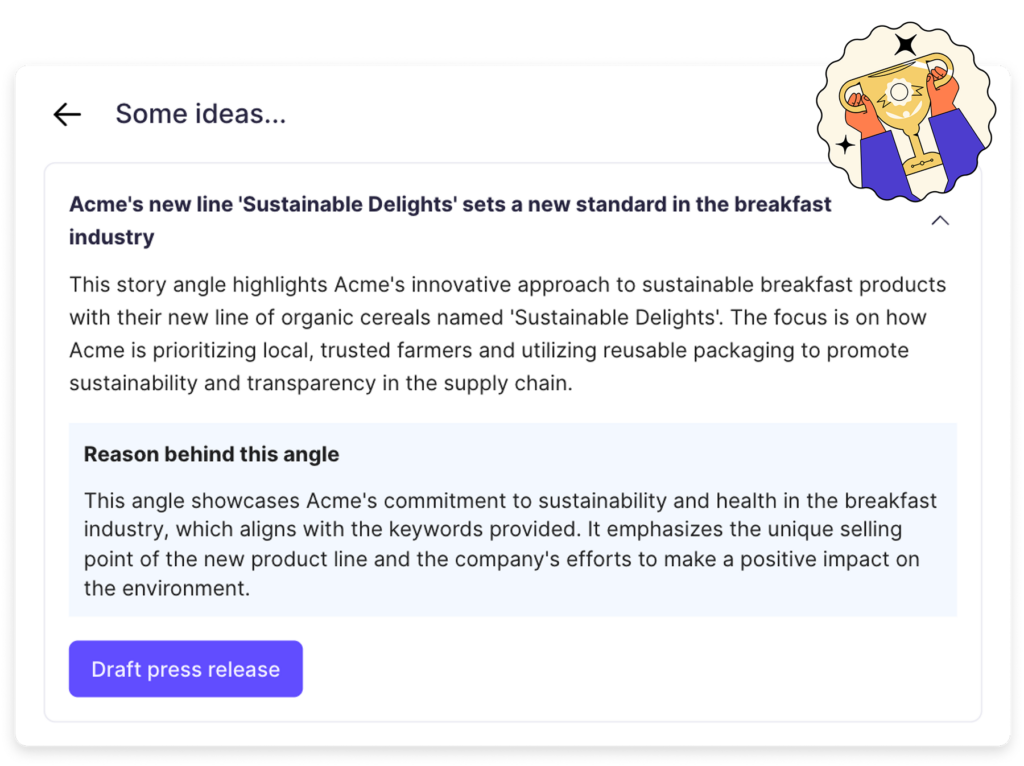Click the left blue sleeve in illustration
Screen dimensions: 1024x766
883,165
